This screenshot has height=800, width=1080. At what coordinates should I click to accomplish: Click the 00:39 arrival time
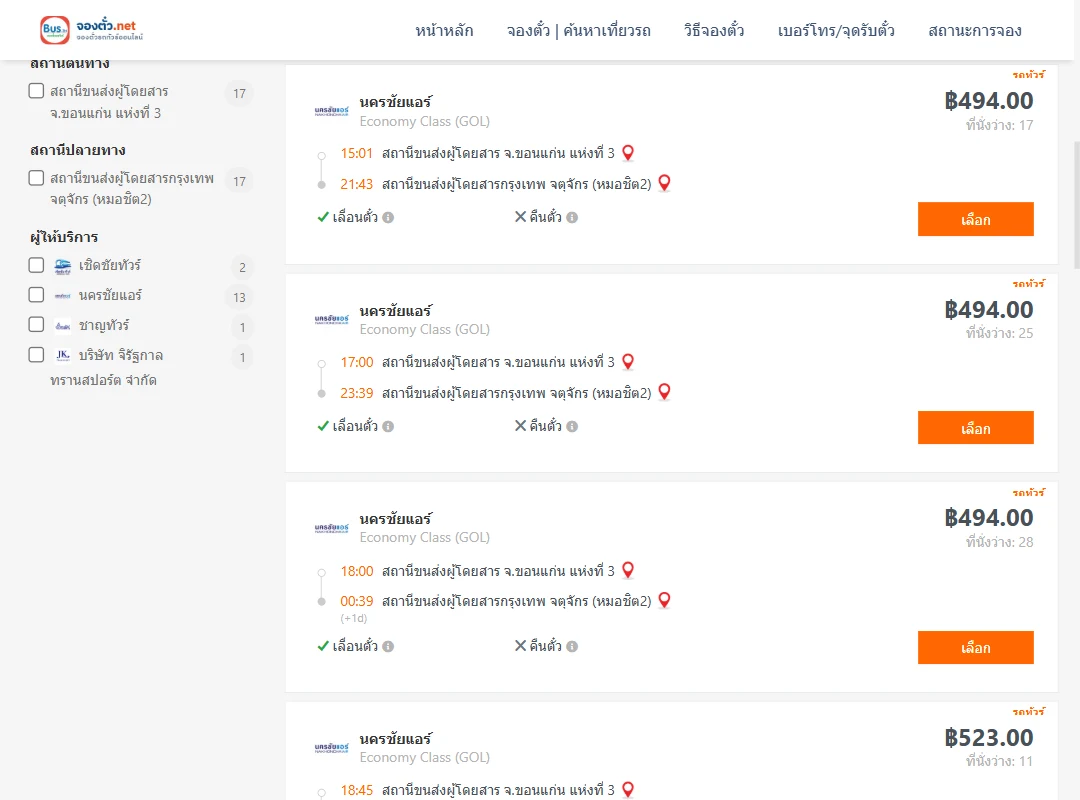(x=356, y=601)
